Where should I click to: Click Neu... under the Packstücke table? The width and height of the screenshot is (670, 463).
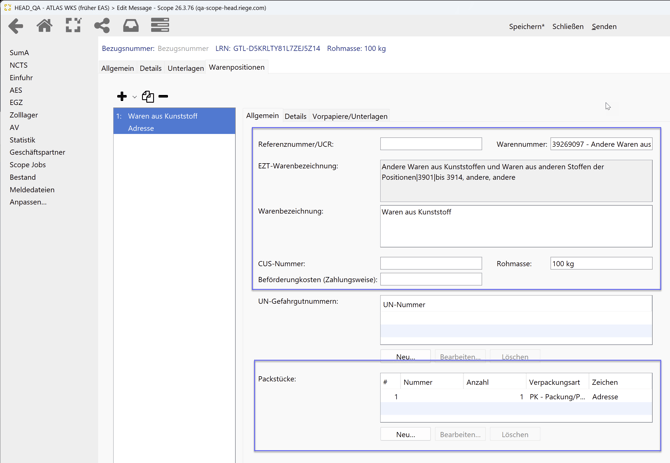[x=405, y=435]
